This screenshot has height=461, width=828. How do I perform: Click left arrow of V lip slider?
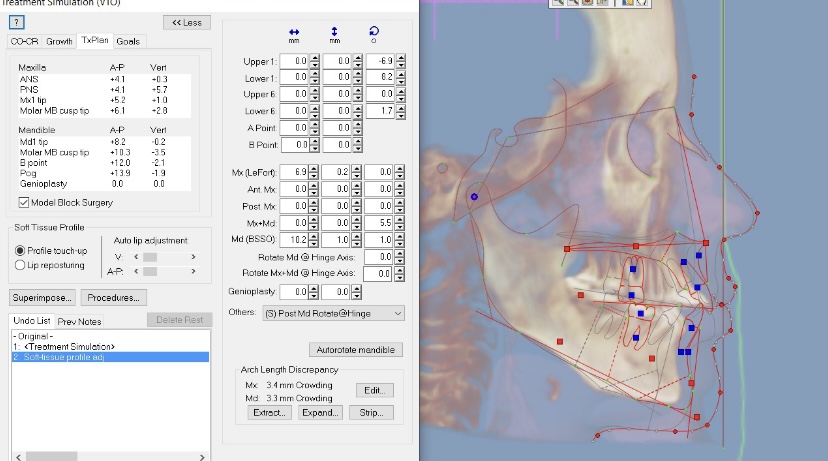click(x=136, y=257)
